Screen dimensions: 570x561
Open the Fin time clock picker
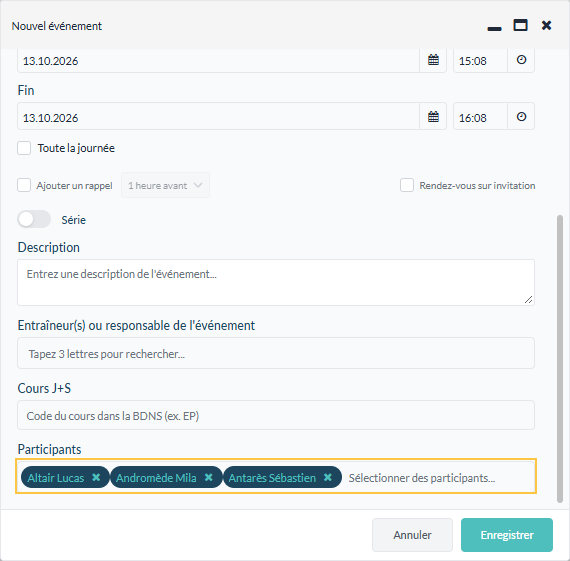[x=521, y=117]
